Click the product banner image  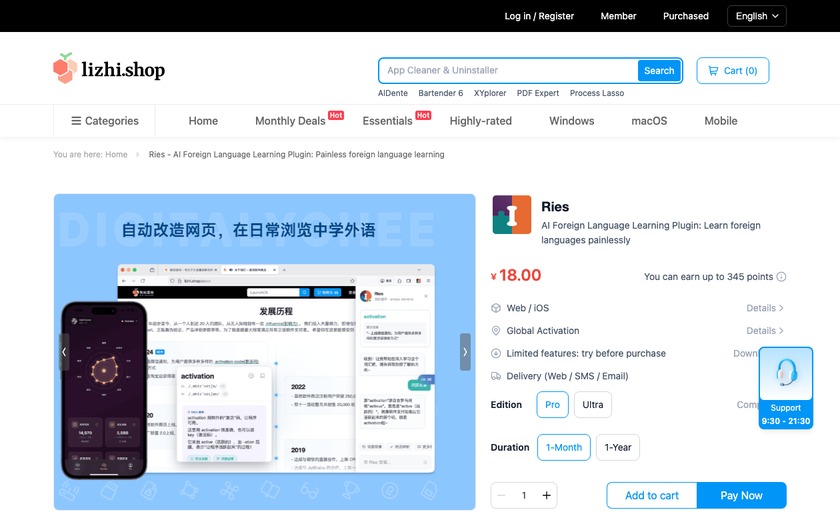tap(264, 352)
